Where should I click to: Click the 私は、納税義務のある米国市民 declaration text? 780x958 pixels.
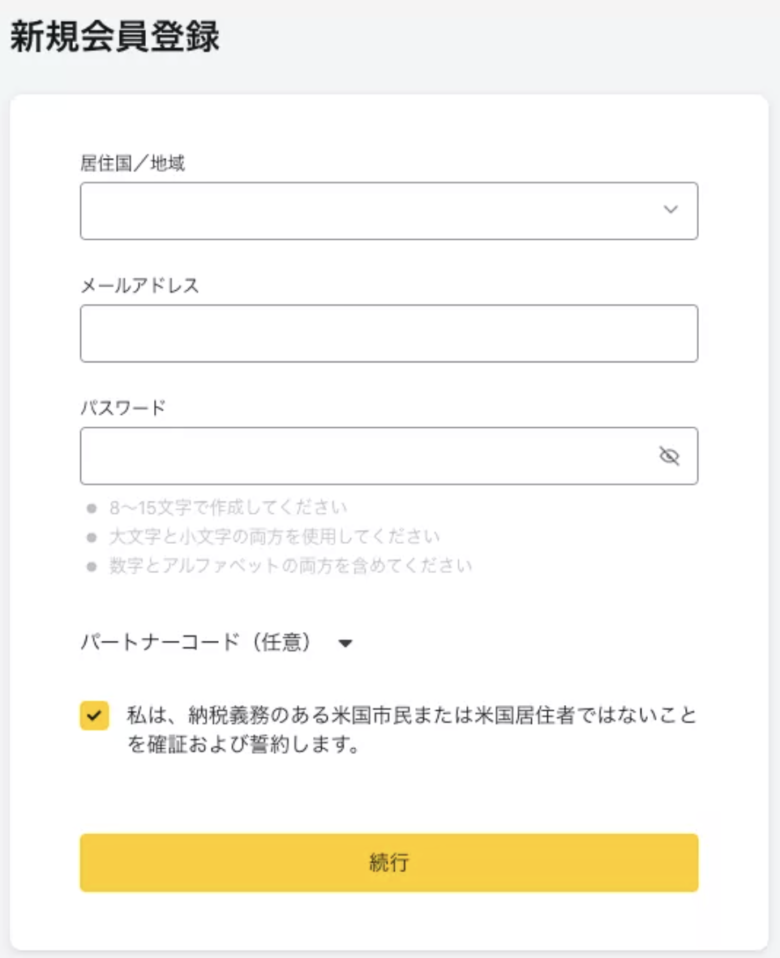click(412, 729)
